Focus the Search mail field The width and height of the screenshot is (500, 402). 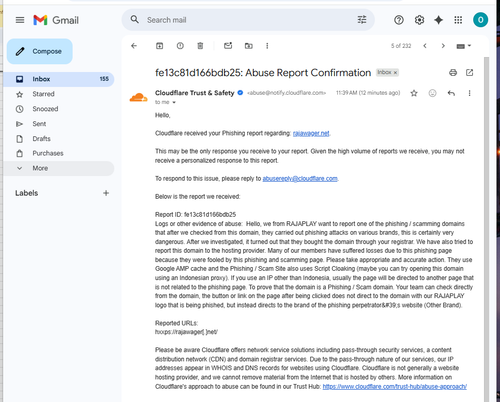[x=248, y=20]
